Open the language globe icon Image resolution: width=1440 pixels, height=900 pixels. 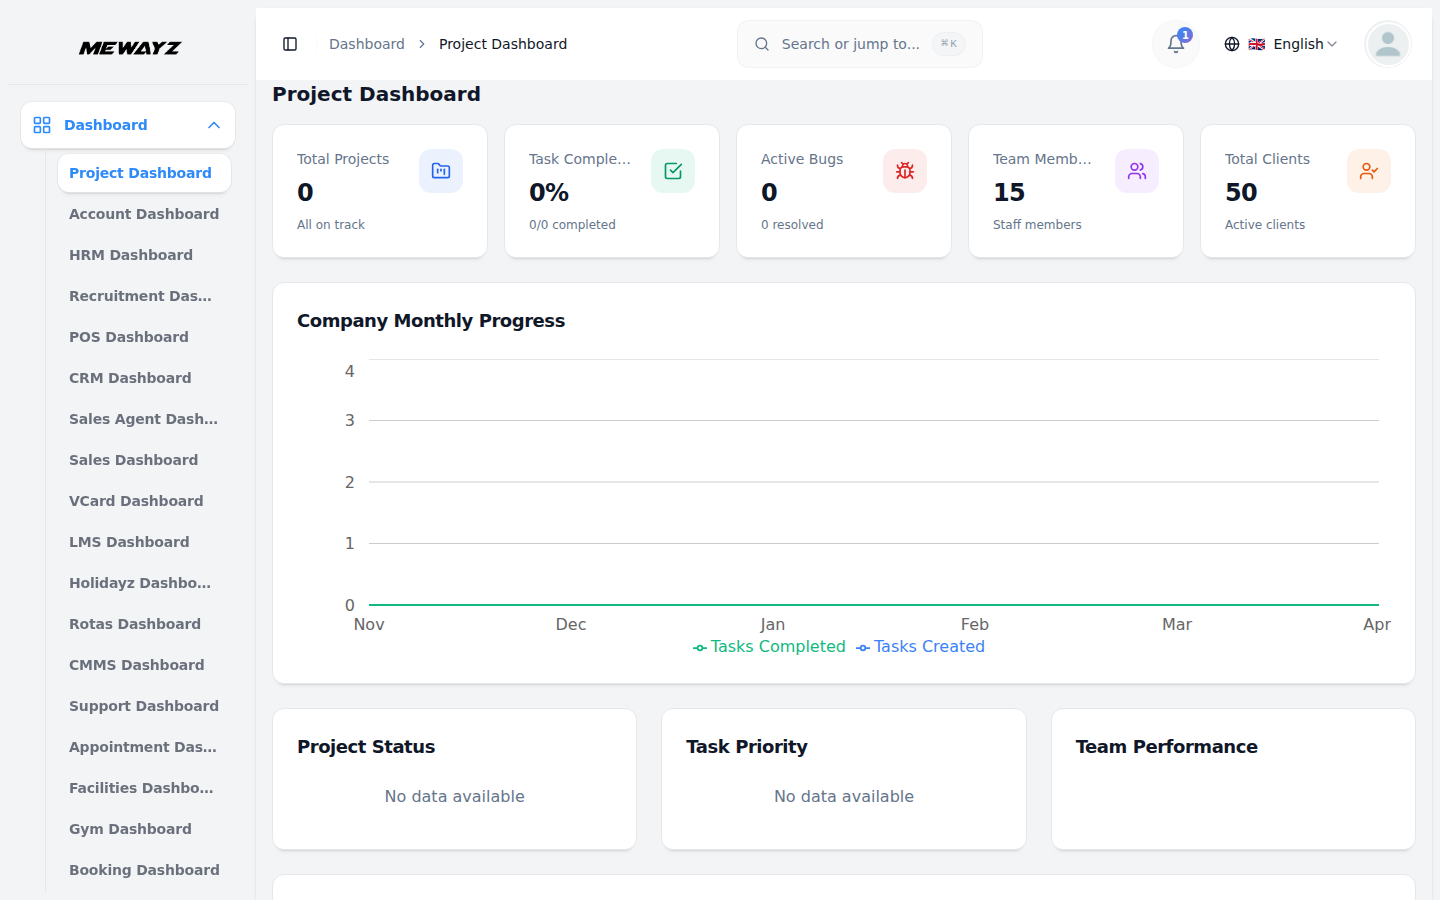[1232, 44]
